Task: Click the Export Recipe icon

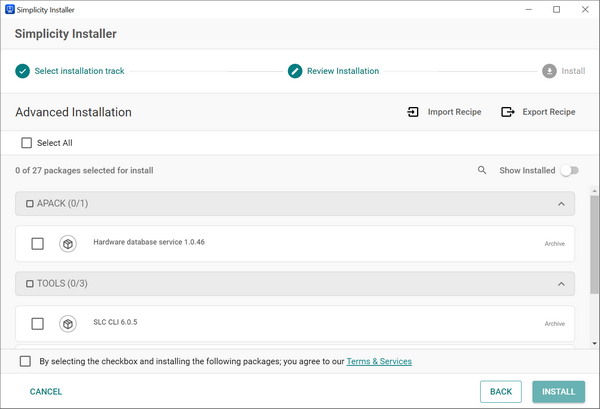Action: (508, 112)
